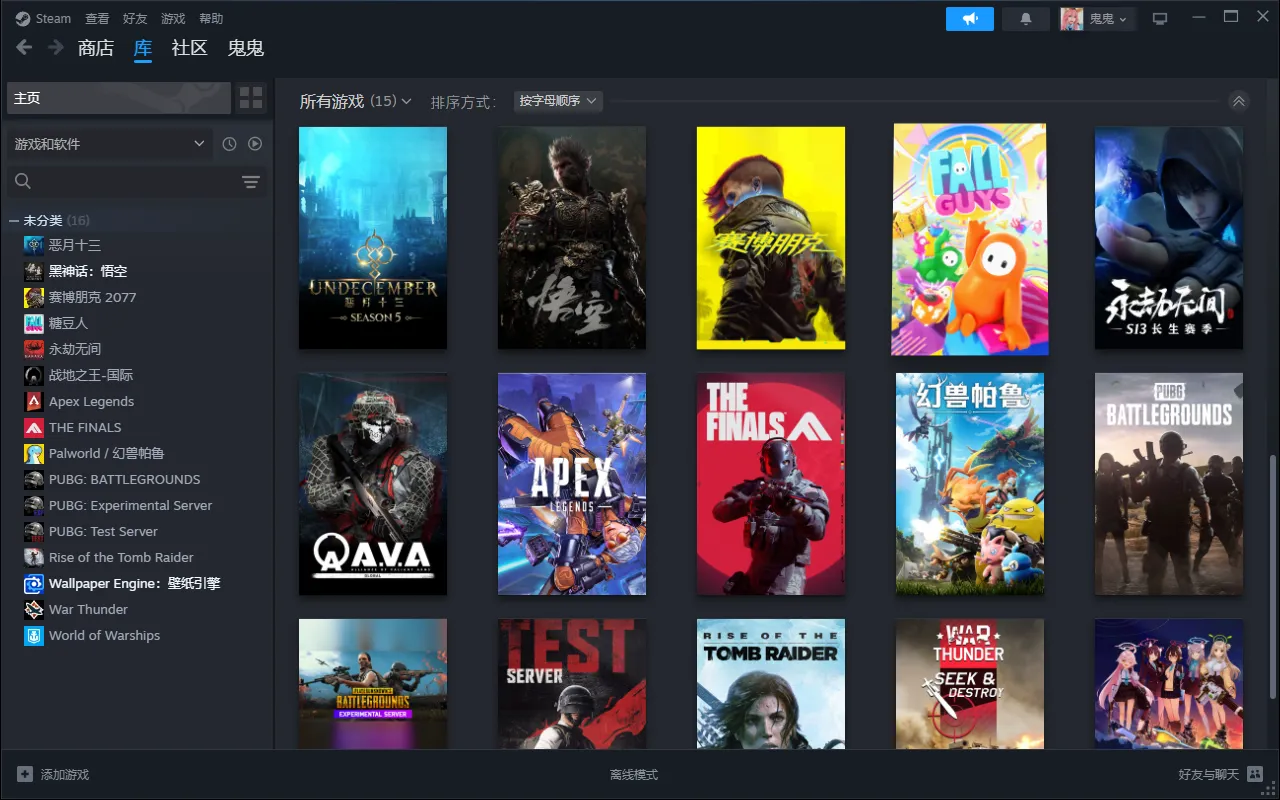Collapse the 未分类 category
Screen dimensions: 1280x800
click(14, 220)
